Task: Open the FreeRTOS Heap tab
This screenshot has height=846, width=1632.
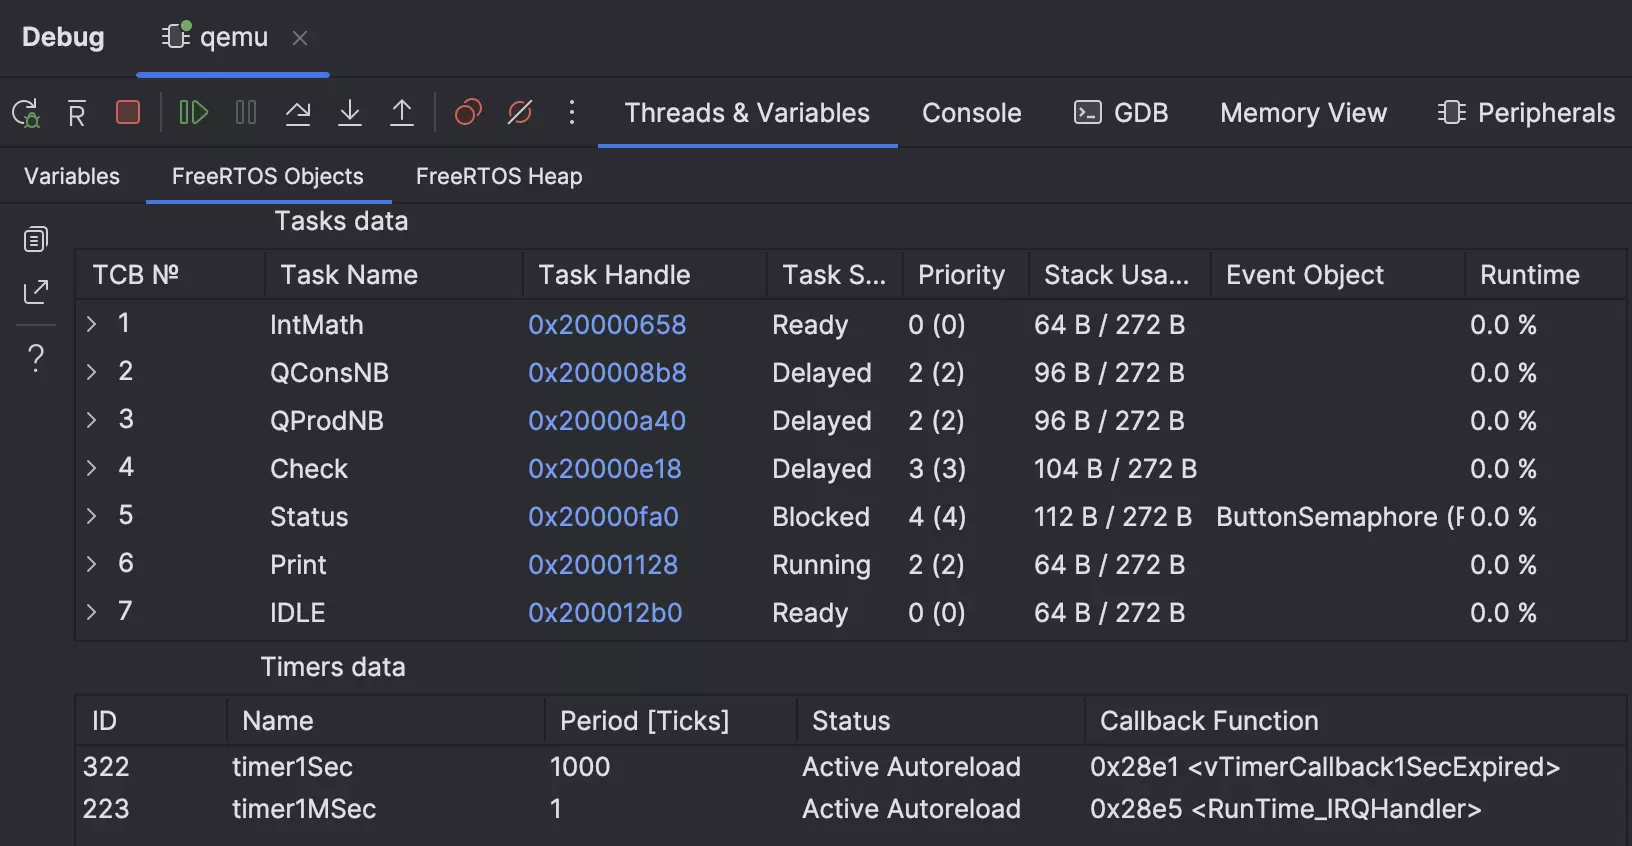Action: coord(499,176)
